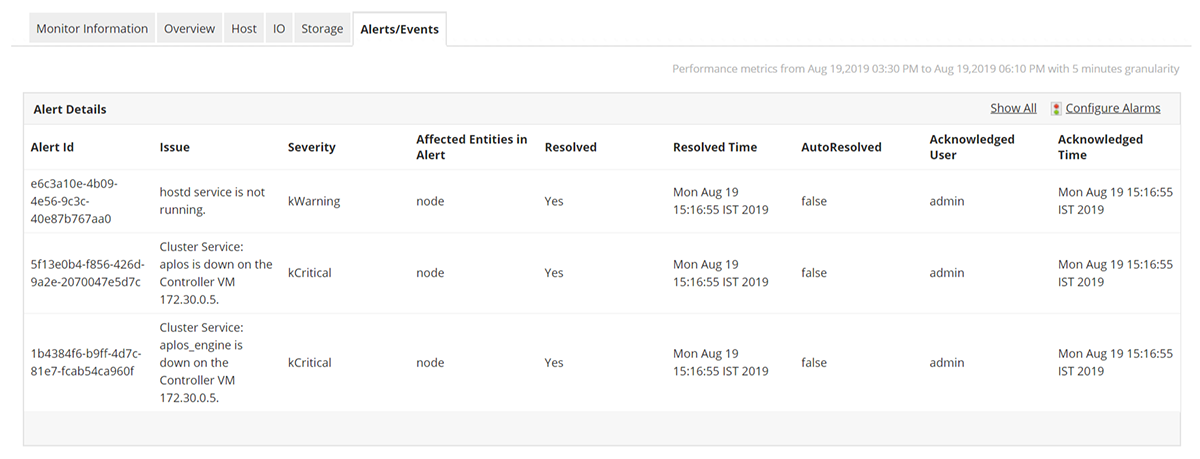Switch to the Storage tab
1200x459 pixels.
coord(322,29)
